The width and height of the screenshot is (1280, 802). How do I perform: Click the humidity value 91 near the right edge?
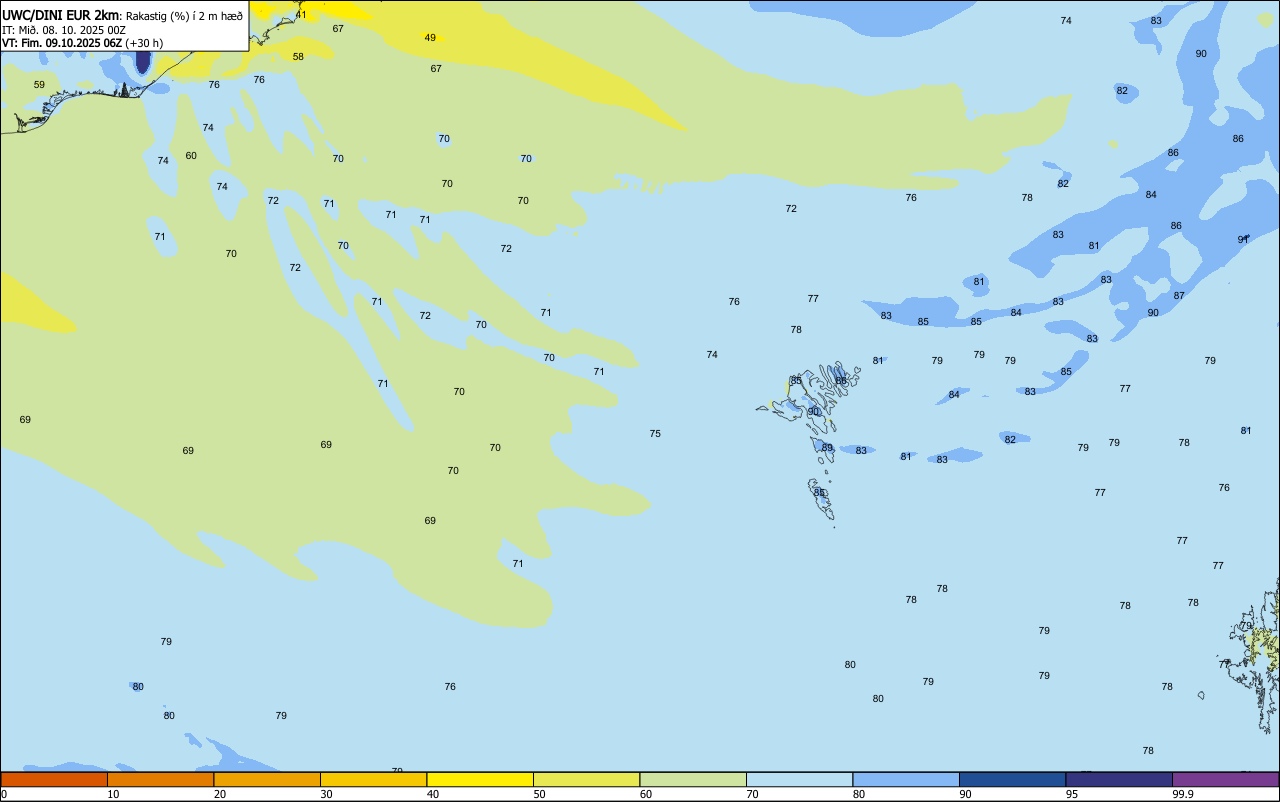(x=1243, y=240)
